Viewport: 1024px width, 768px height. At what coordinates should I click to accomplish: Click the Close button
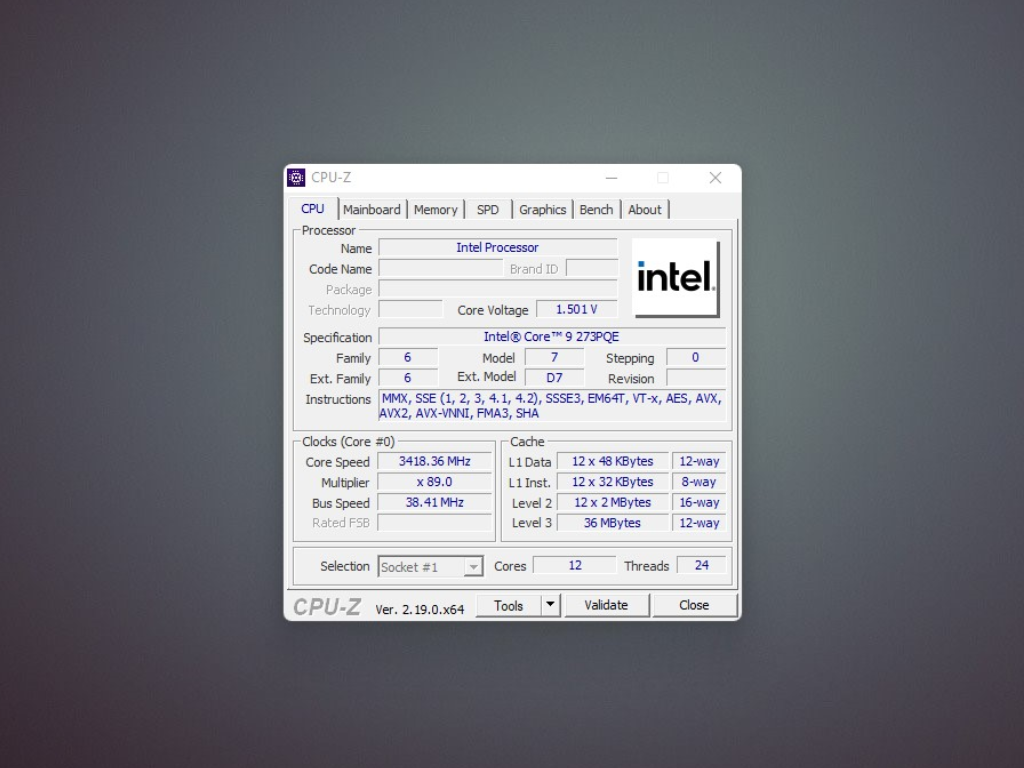[x=694, y=605]
